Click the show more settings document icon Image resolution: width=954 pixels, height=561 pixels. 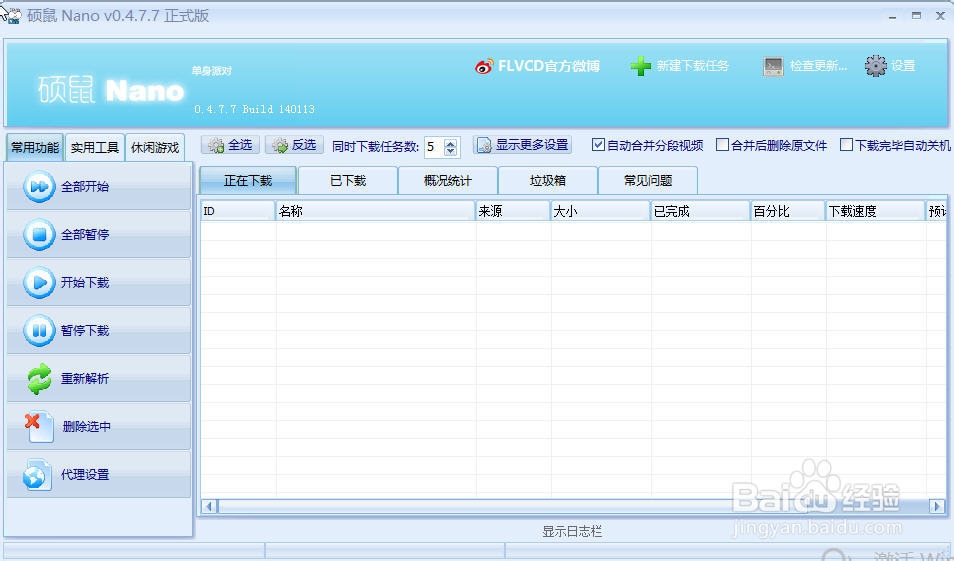(x=484, y=145)
